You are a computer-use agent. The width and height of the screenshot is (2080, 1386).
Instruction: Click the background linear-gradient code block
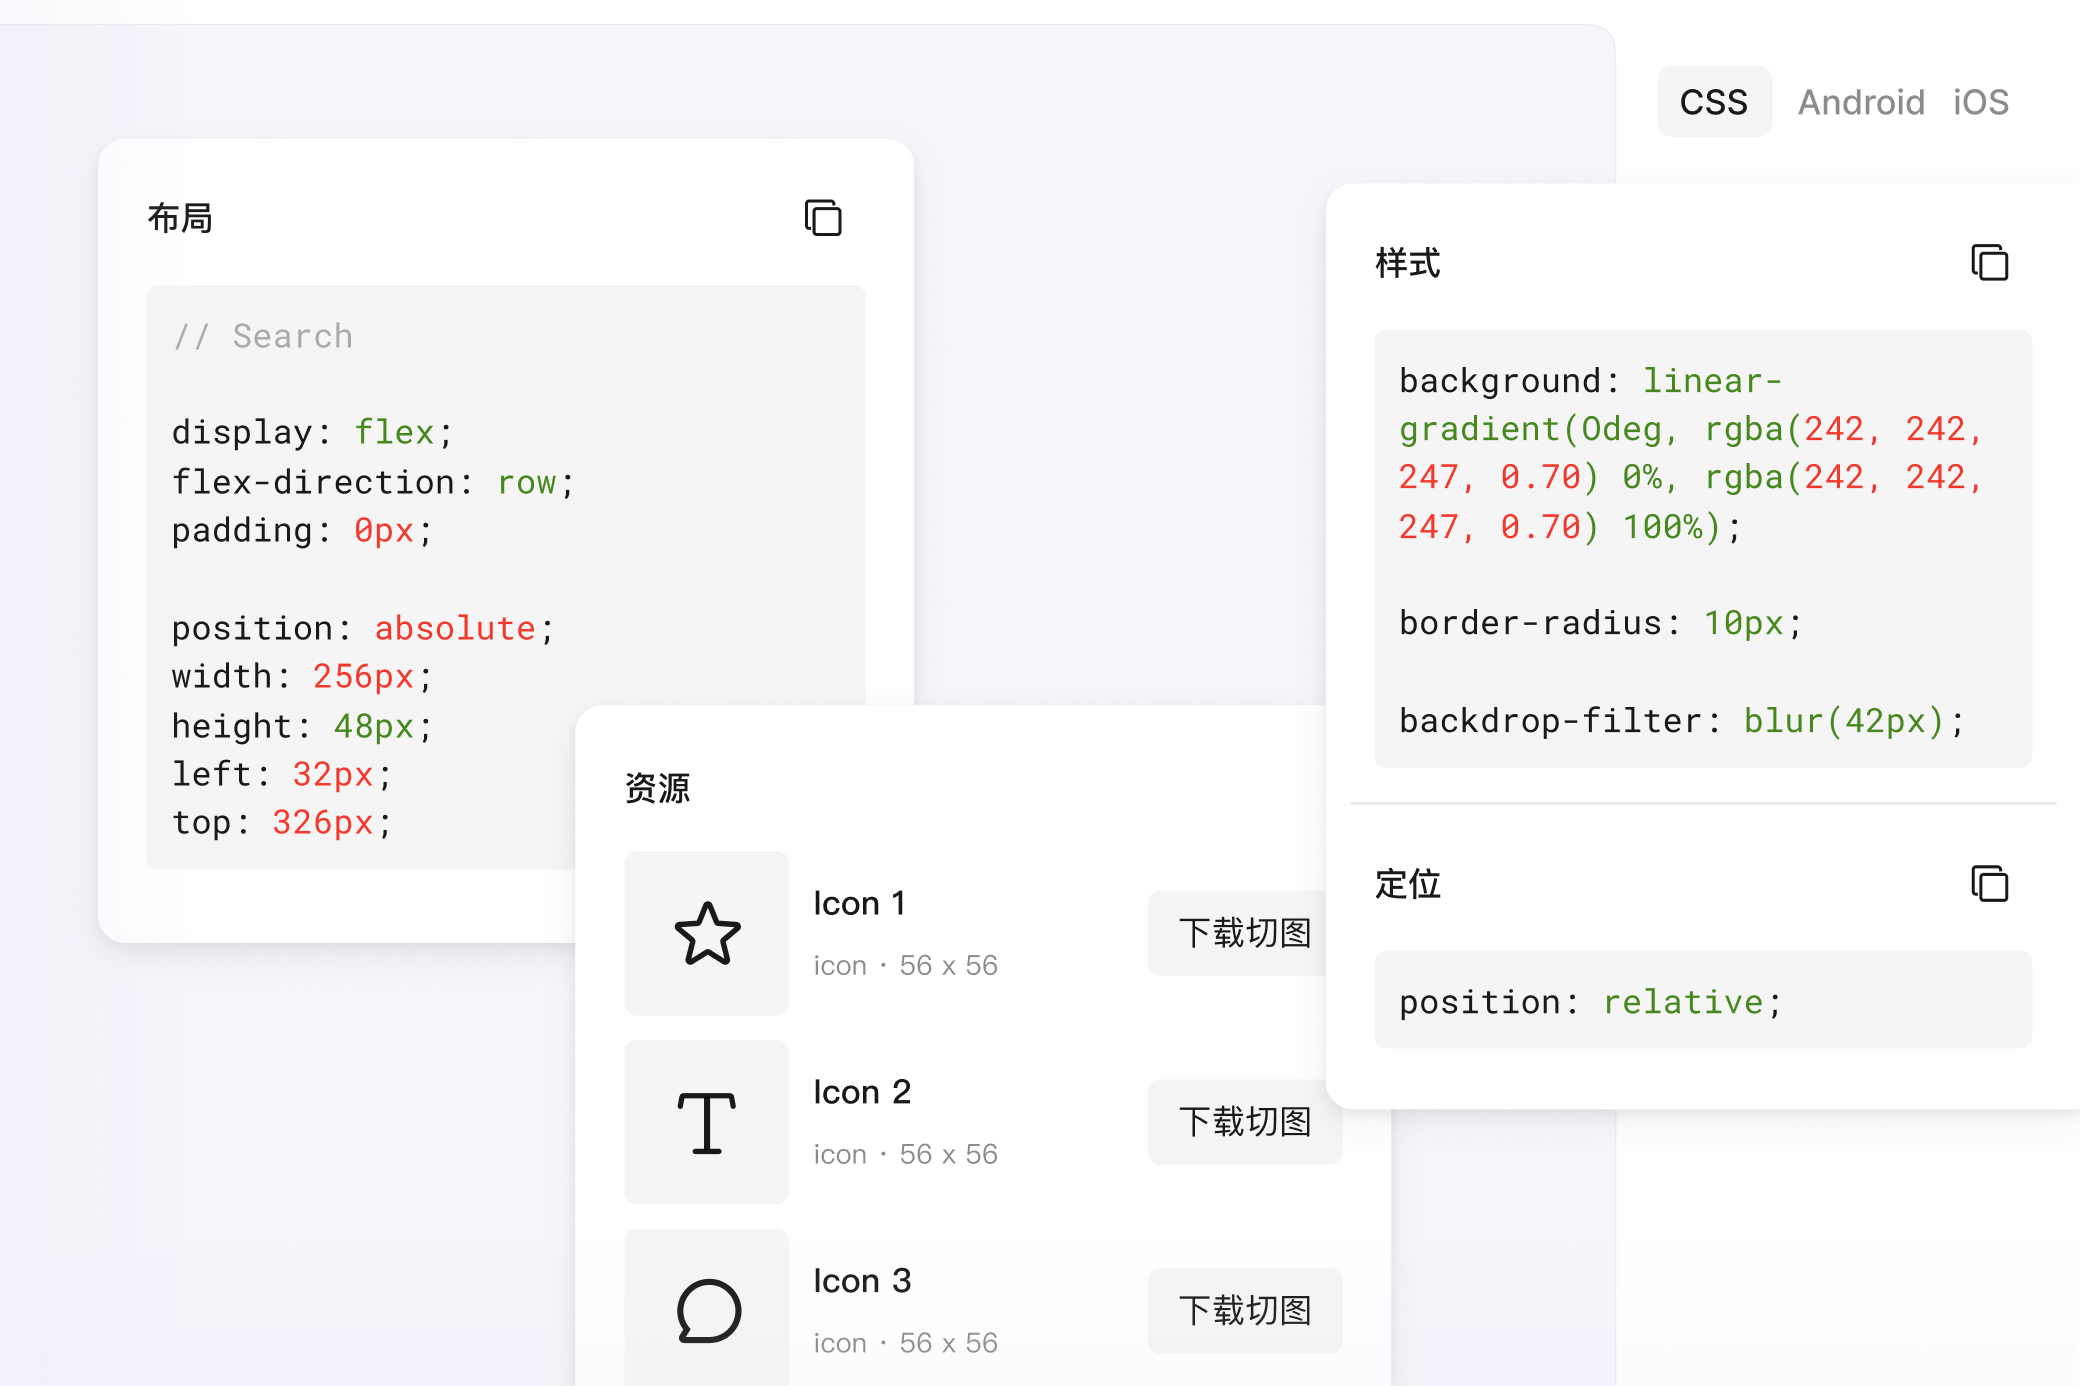(x=1690, y=453)
